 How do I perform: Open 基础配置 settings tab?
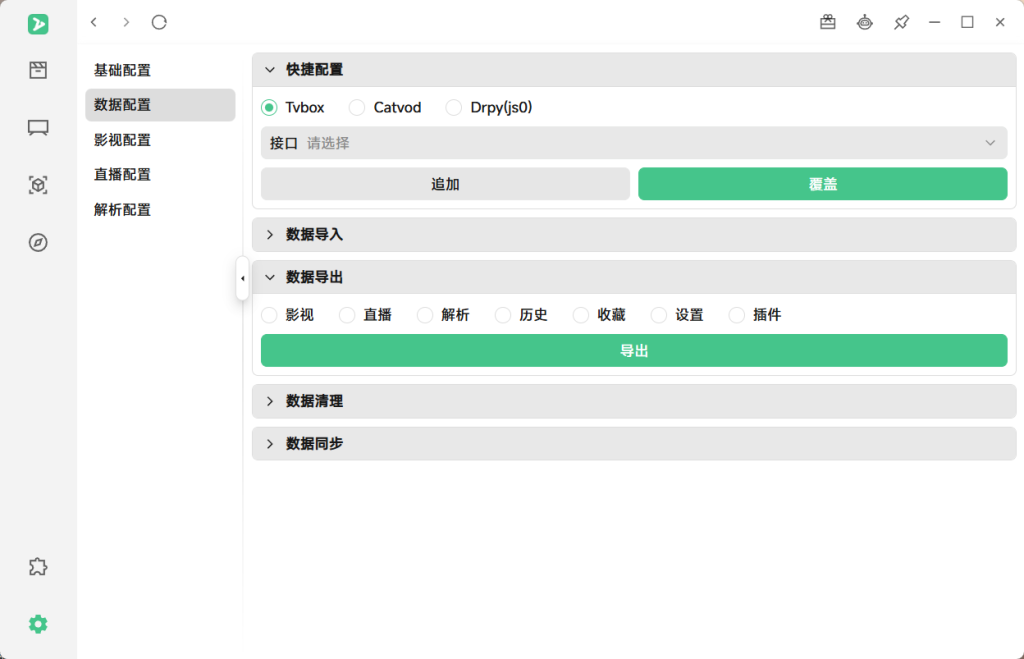[x=160, y=70]
